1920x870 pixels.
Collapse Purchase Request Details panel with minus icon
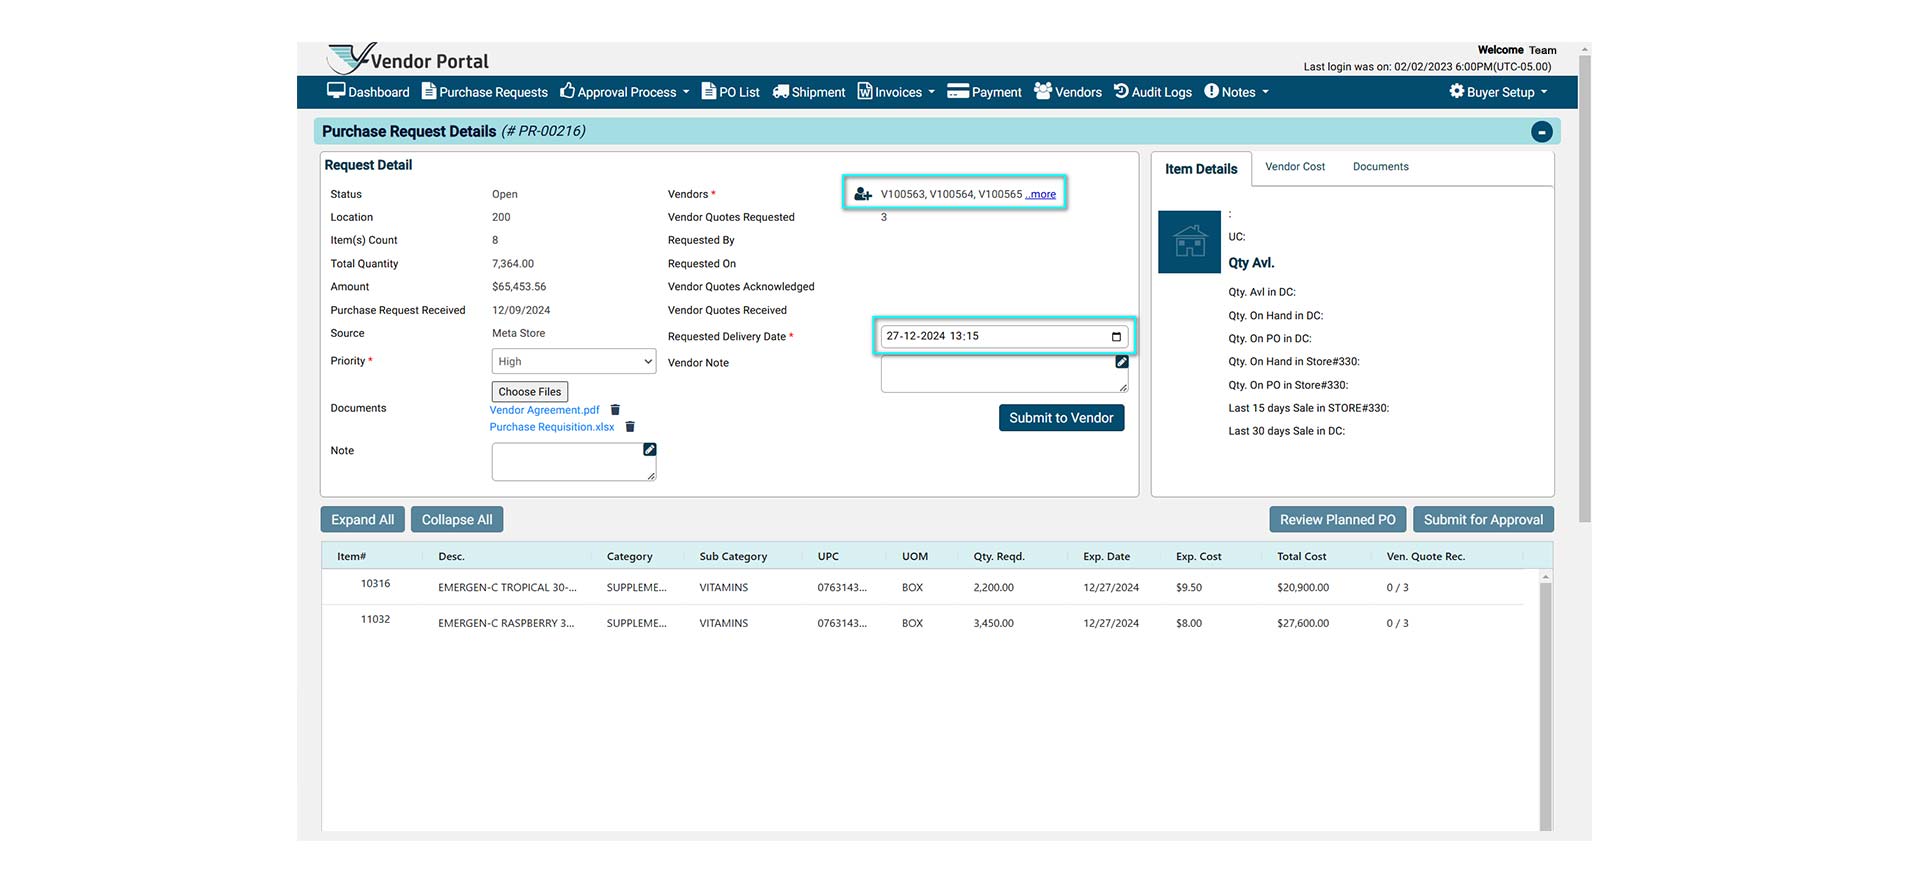(x=1542, y=131)
